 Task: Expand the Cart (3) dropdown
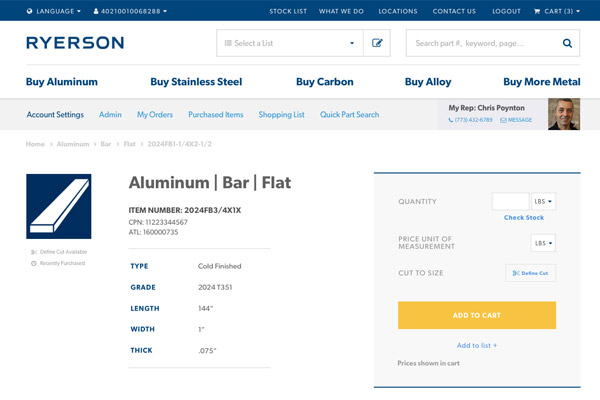(557, 11)
